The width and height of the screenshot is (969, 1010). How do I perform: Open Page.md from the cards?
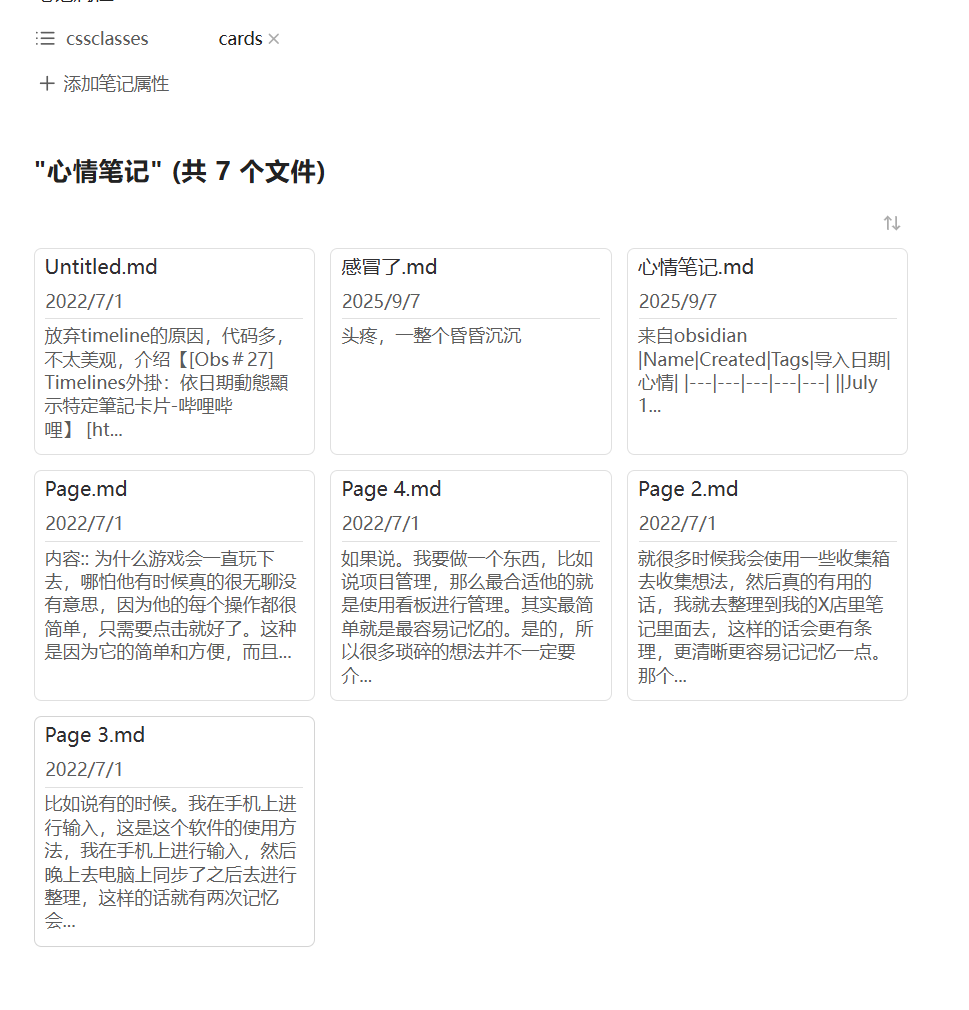coord(86,489)
